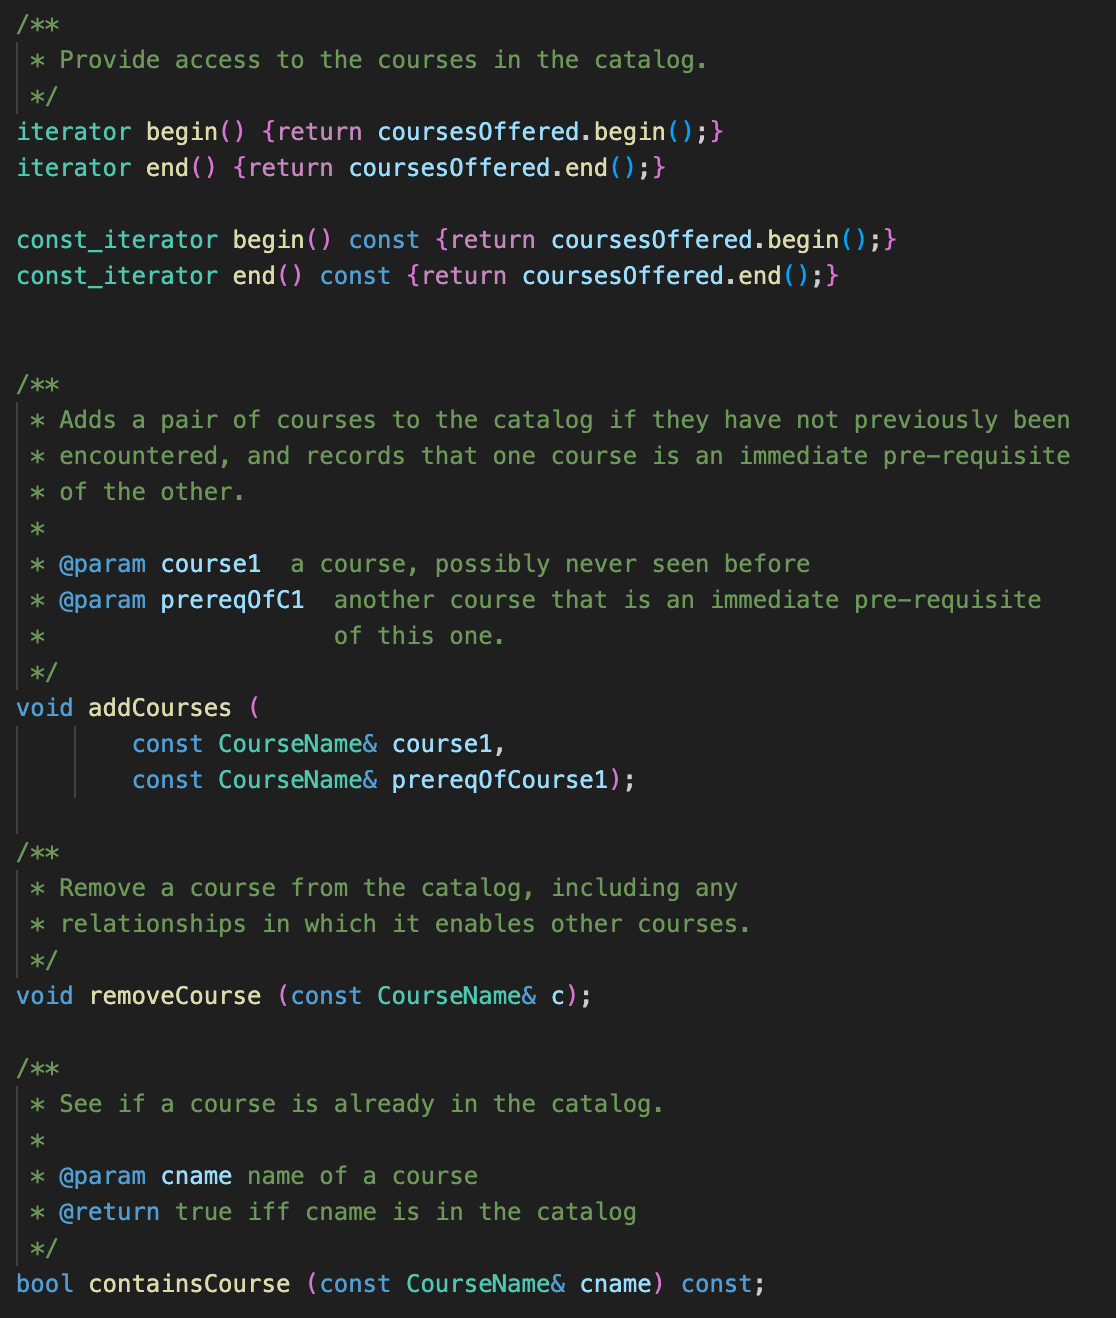Place cursor on prereqOfCourse1 parameter
The width and height of the screenshot is (1116, 1318).
[x=500, y=780]
